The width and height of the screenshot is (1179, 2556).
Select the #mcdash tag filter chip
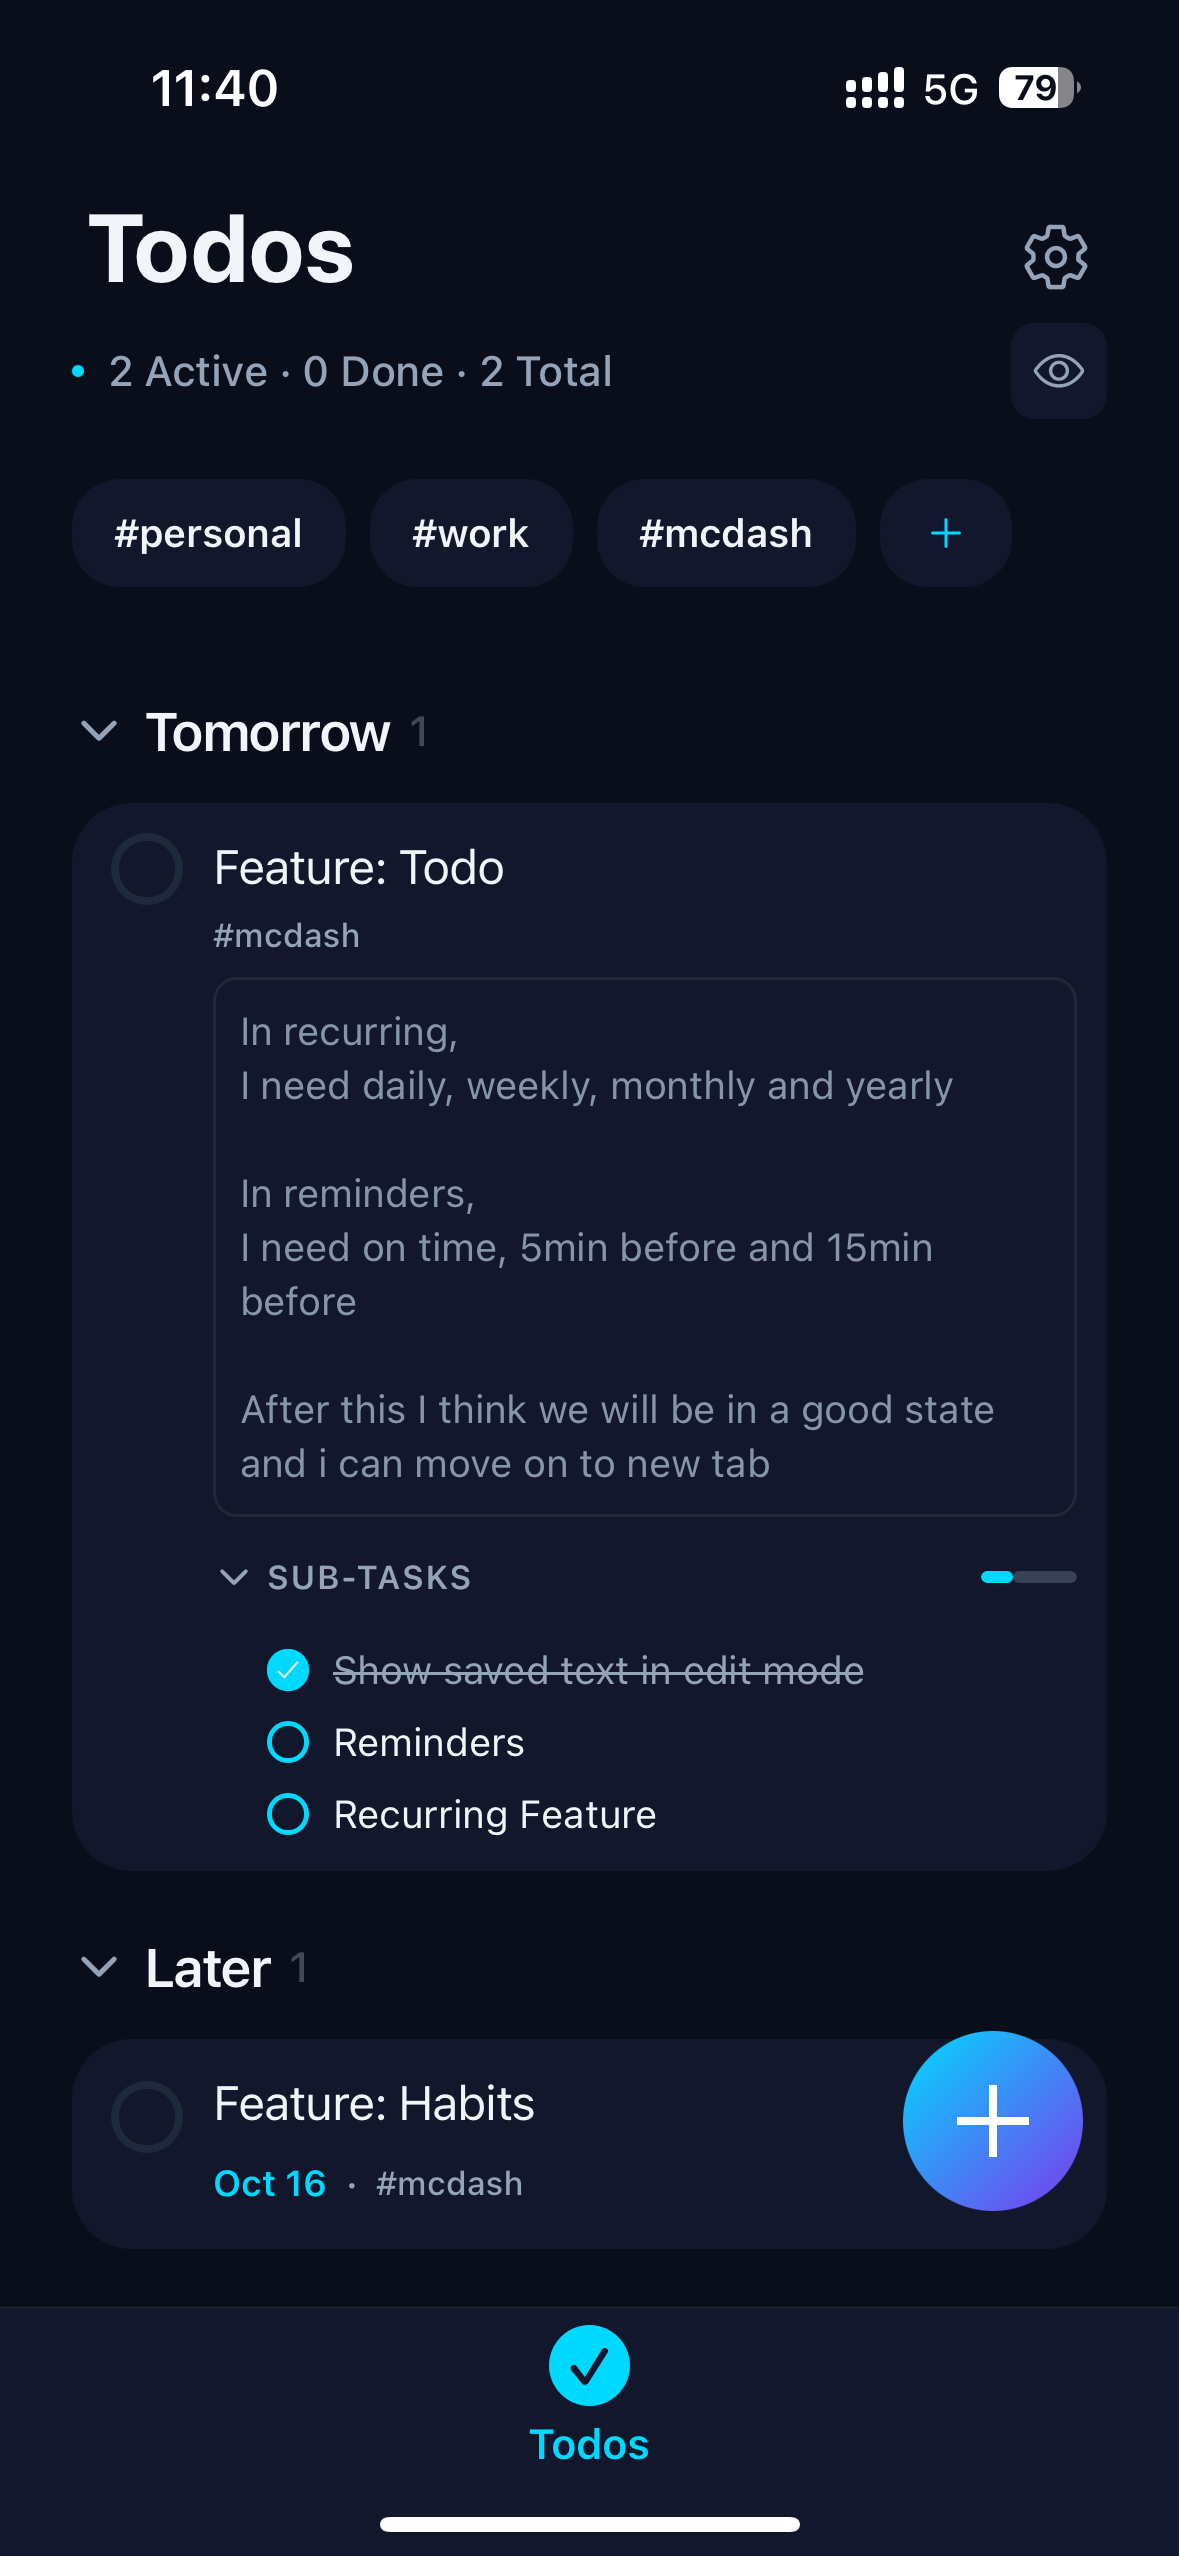(x=725, y=533)
